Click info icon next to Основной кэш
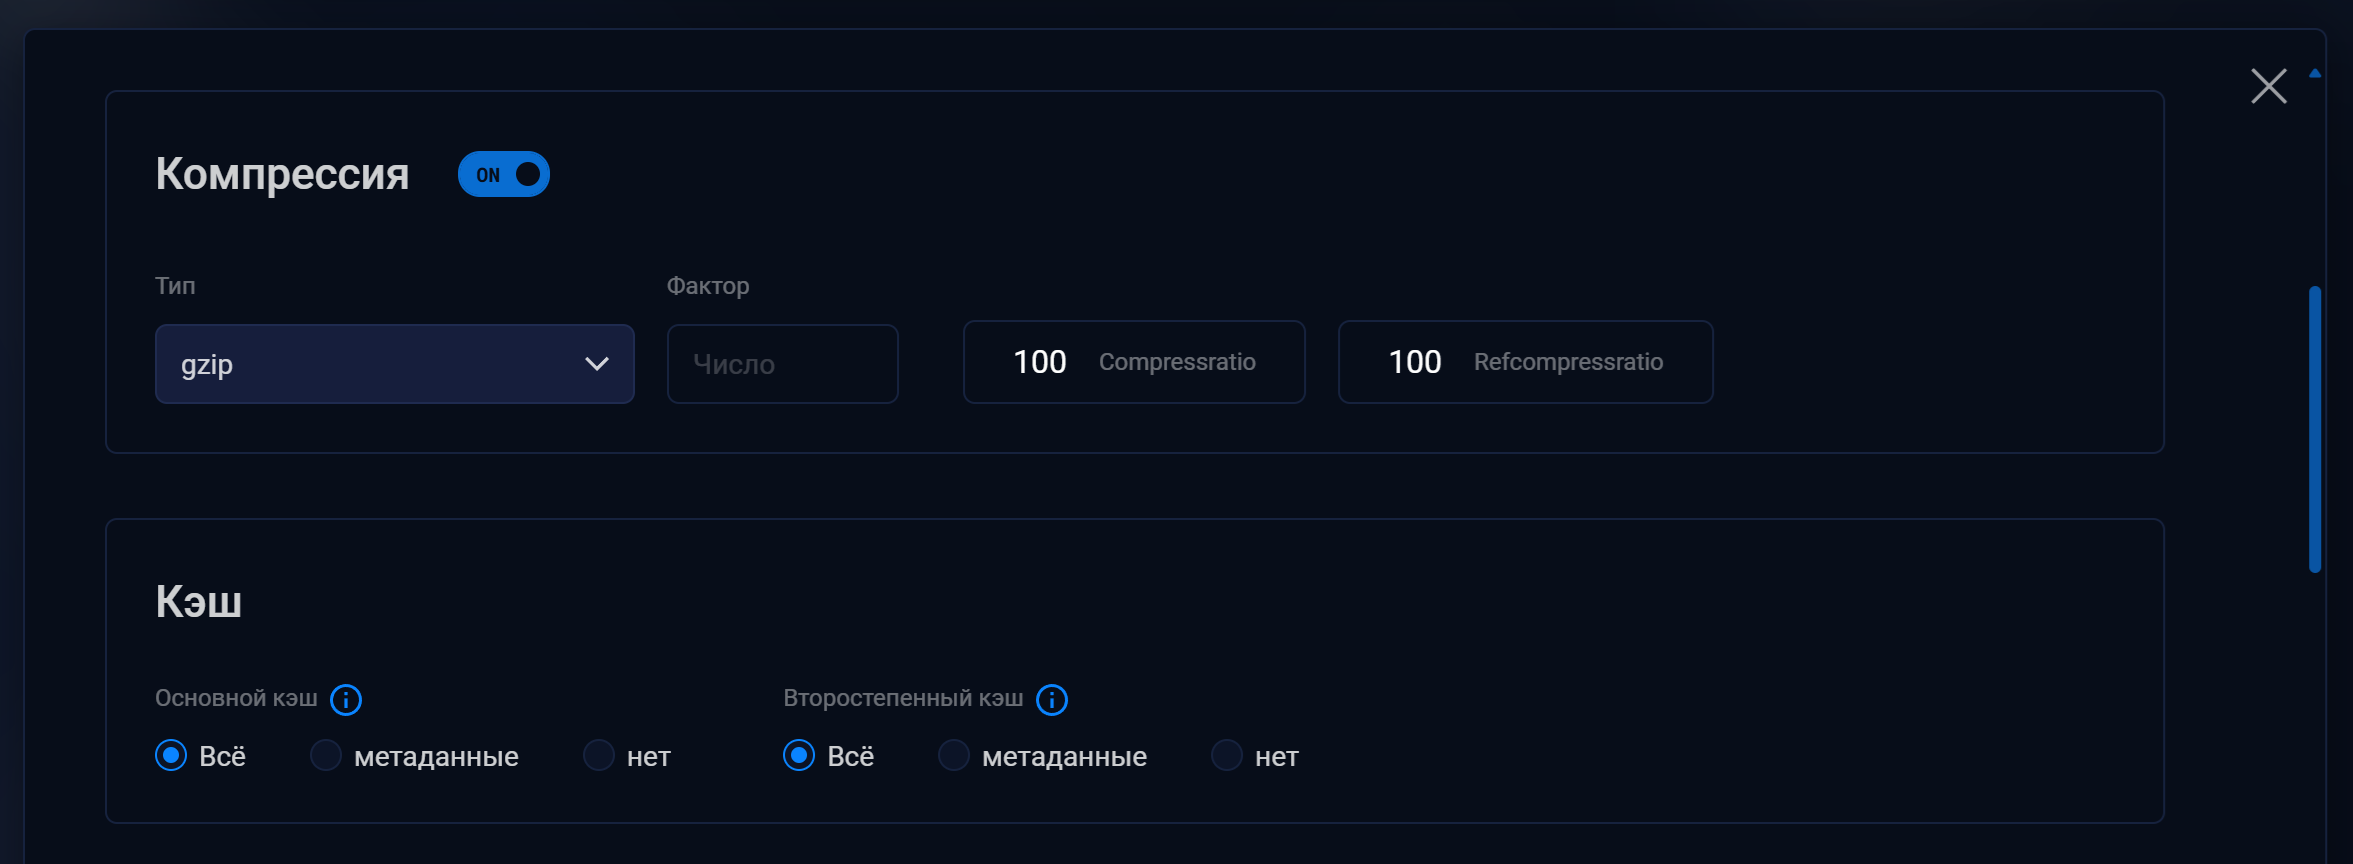The width and height of the screenshot is (2353, 864). [x=346, y=700]
